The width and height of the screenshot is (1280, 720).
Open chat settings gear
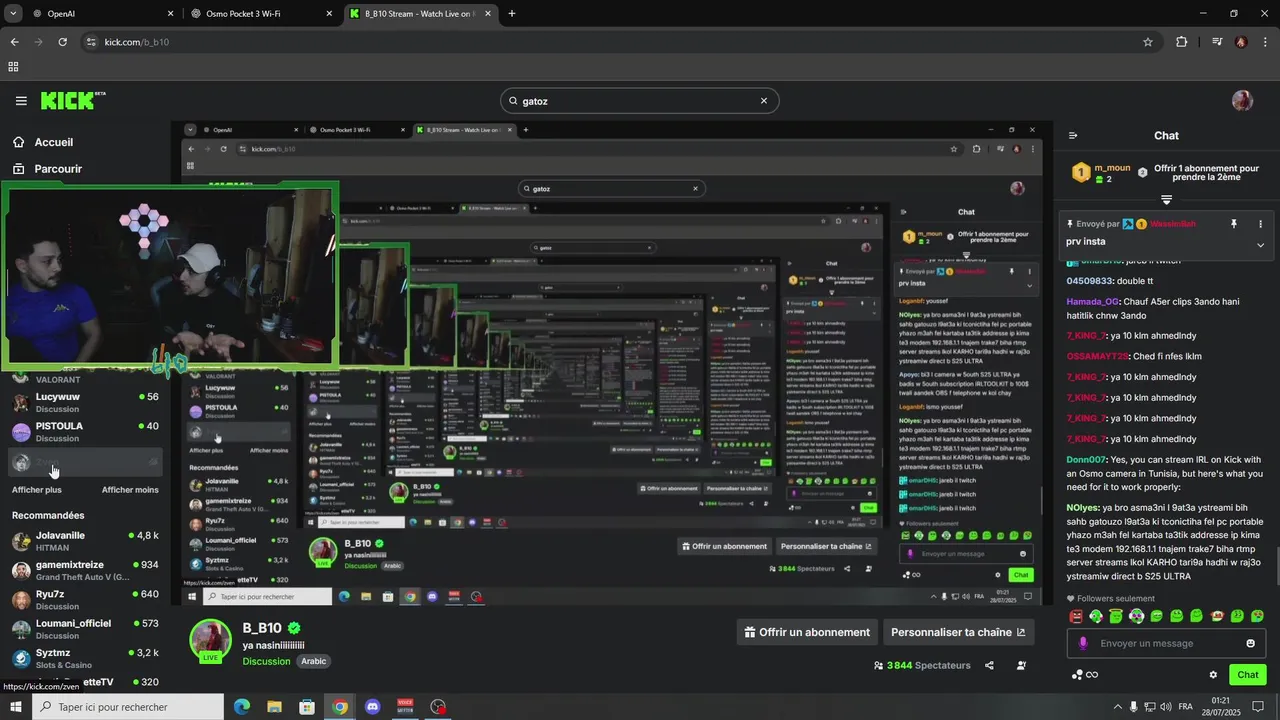coord(1213,675)
